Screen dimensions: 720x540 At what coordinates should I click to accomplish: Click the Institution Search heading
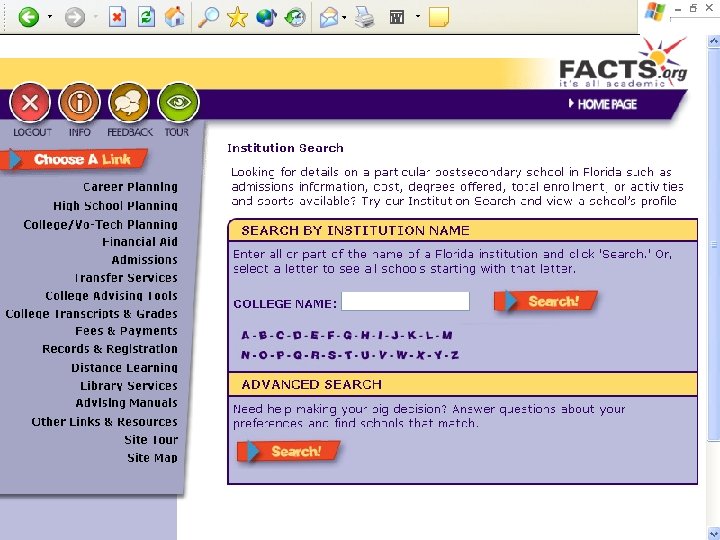click(285, 148)
